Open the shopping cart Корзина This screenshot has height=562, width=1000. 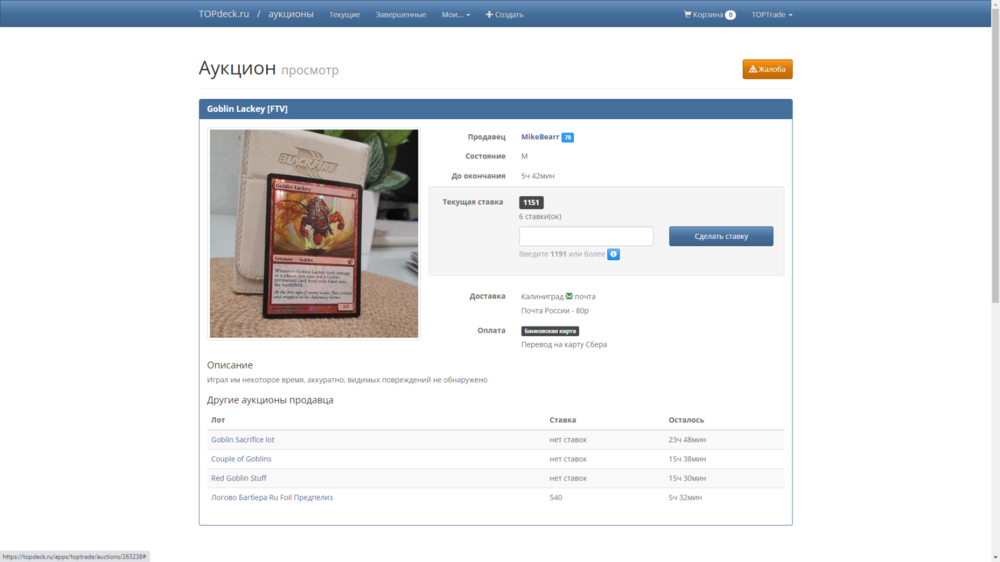click(709, 15)
